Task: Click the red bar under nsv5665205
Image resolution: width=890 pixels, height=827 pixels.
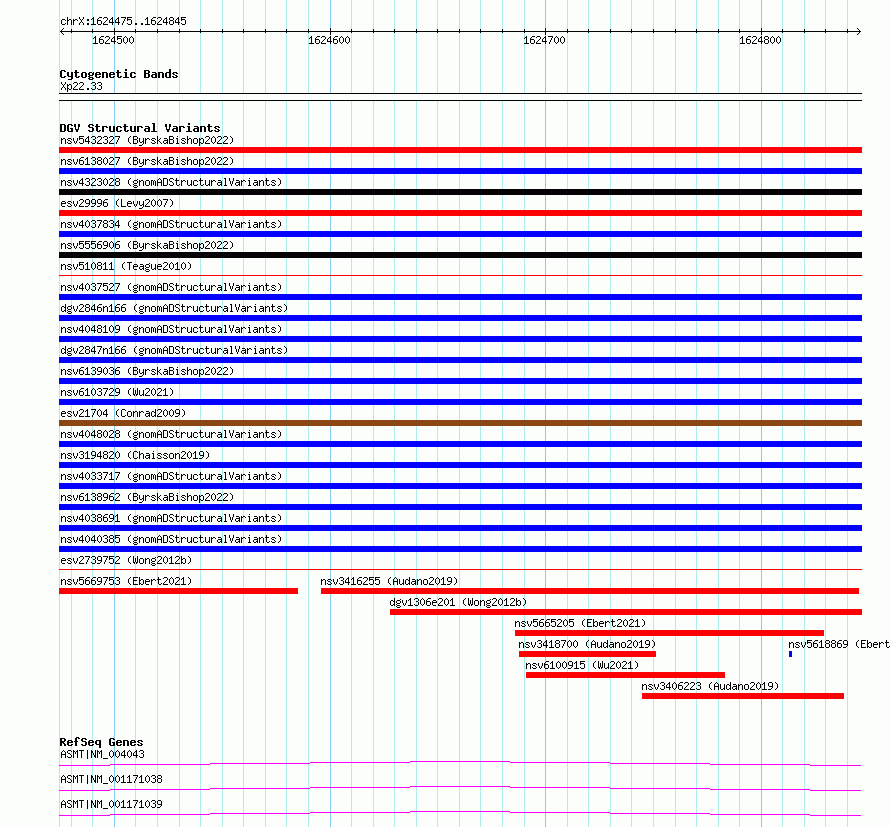Action: [669, 633]
